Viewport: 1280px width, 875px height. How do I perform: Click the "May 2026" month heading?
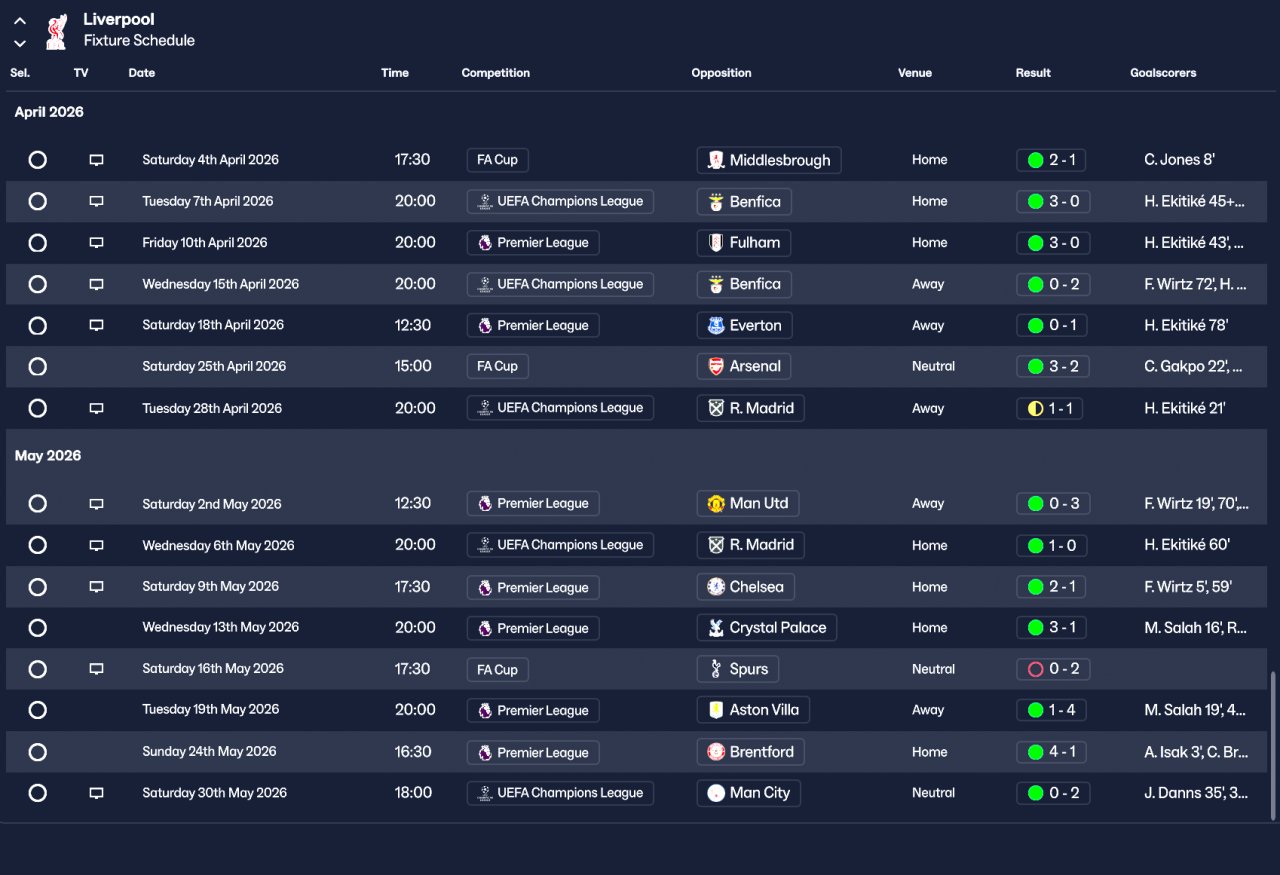pyautogui.click(x=48, y=456)
